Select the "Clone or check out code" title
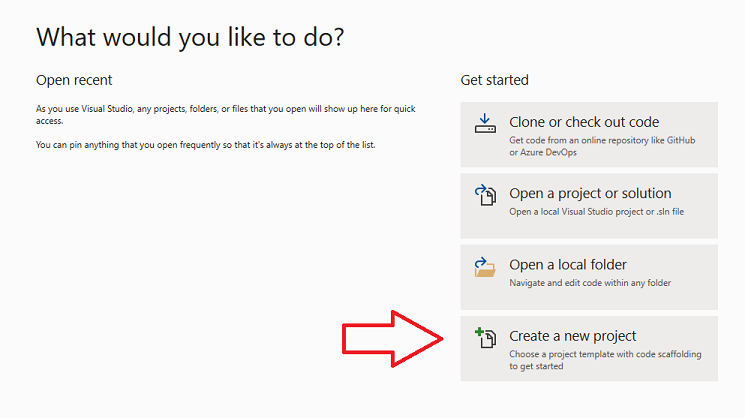Image resolution: width=745 pixels, height=418 pixels. (x=584, y=122)
